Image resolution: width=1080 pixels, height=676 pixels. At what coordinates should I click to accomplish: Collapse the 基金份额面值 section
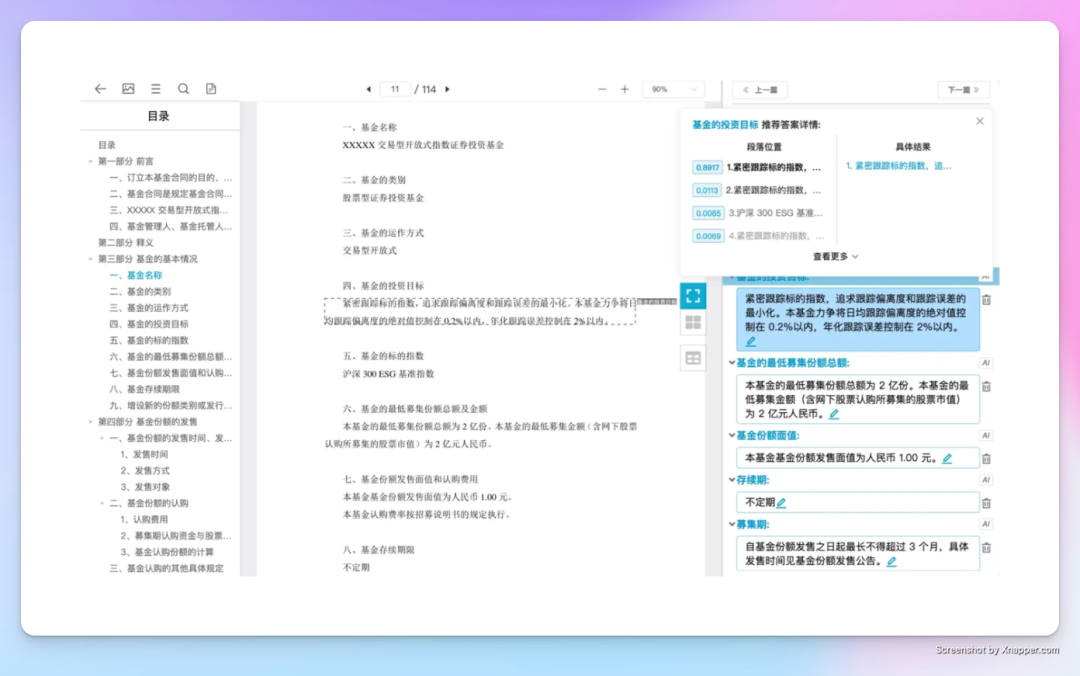point(731,436)
